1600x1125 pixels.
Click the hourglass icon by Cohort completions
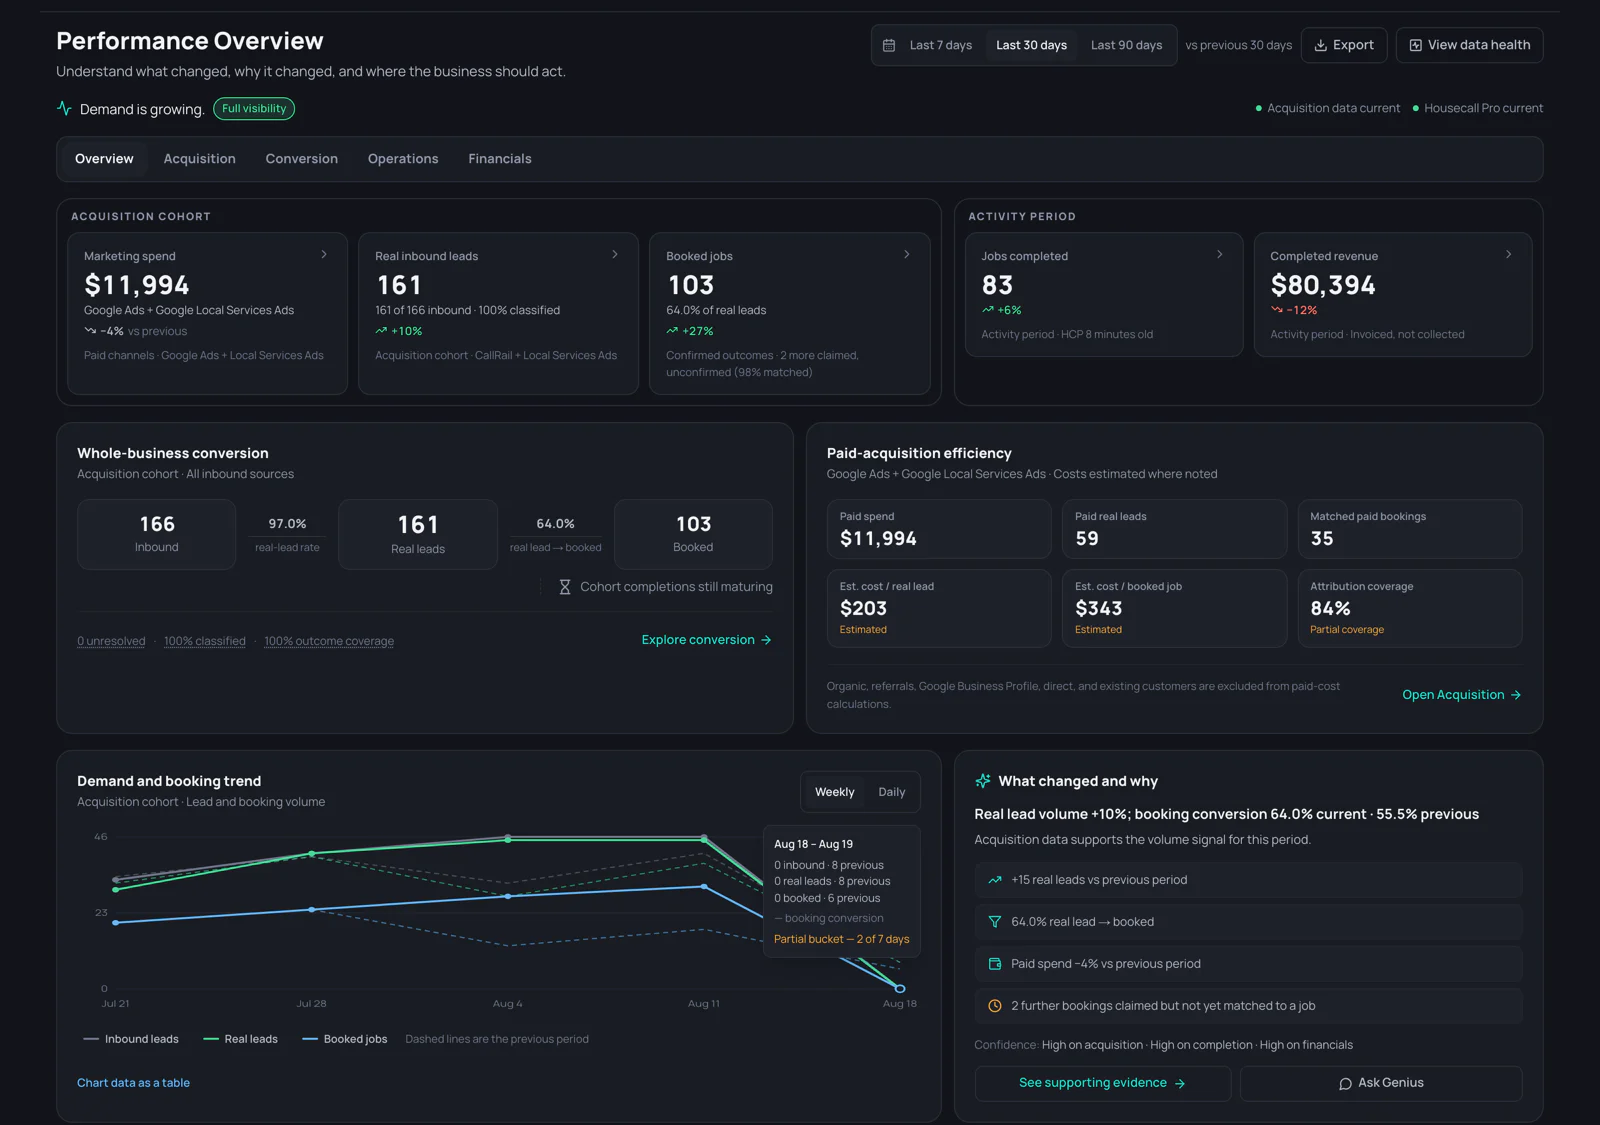tap(565, 587)
